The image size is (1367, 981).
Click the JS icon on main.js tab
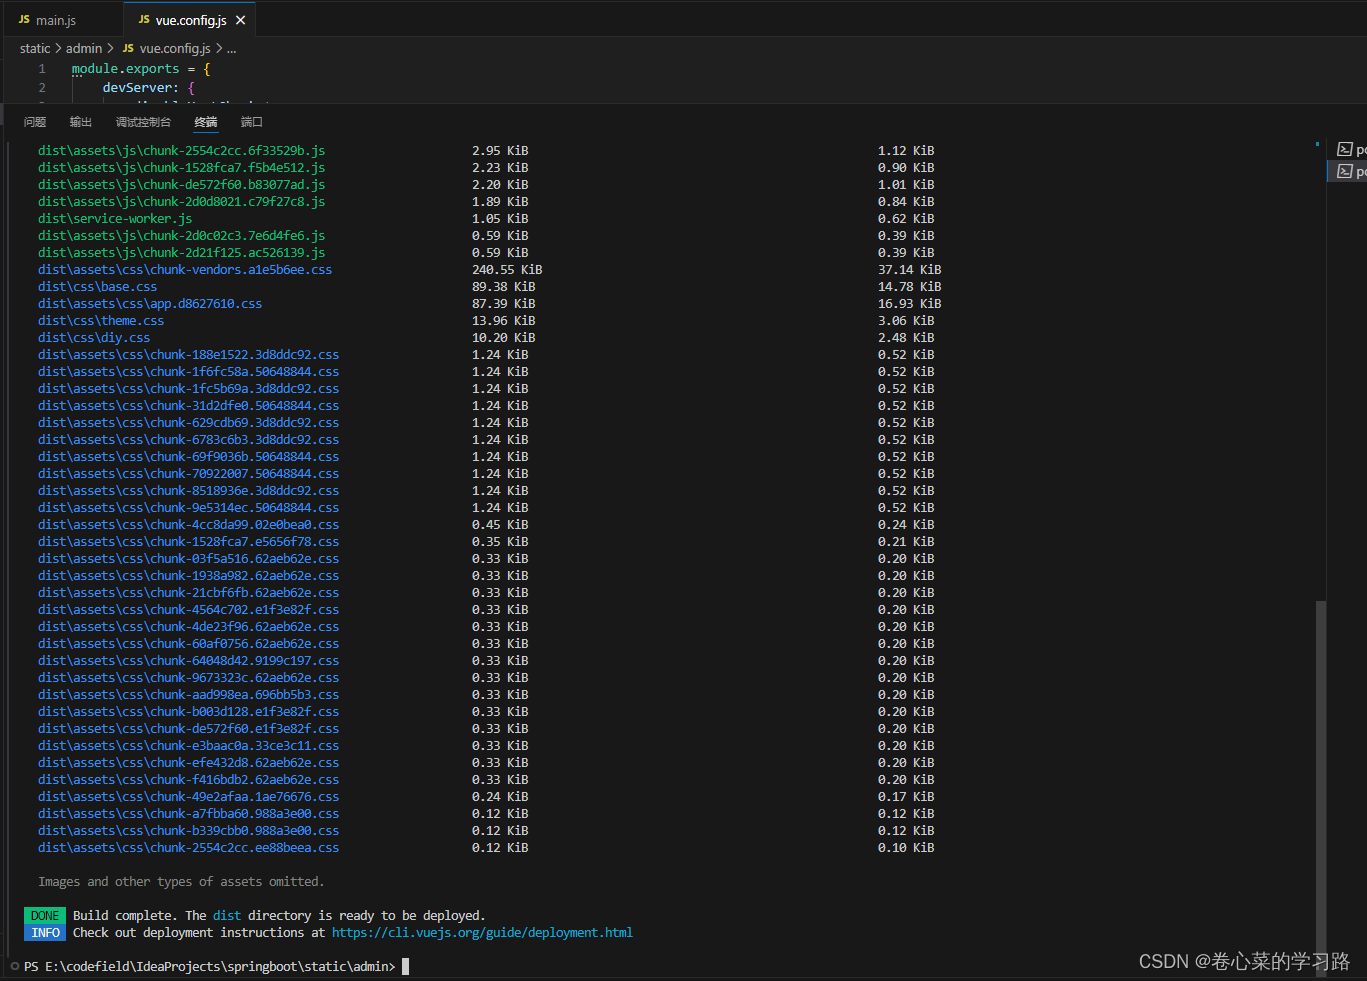pyautogui.click(x=24, y=20)
